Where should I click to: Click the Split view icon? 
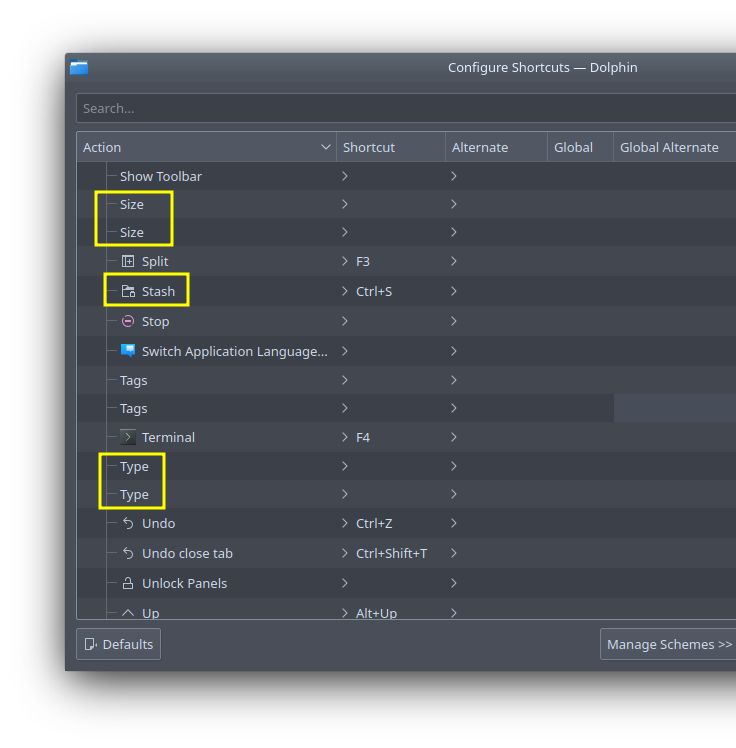click(128, 261)
